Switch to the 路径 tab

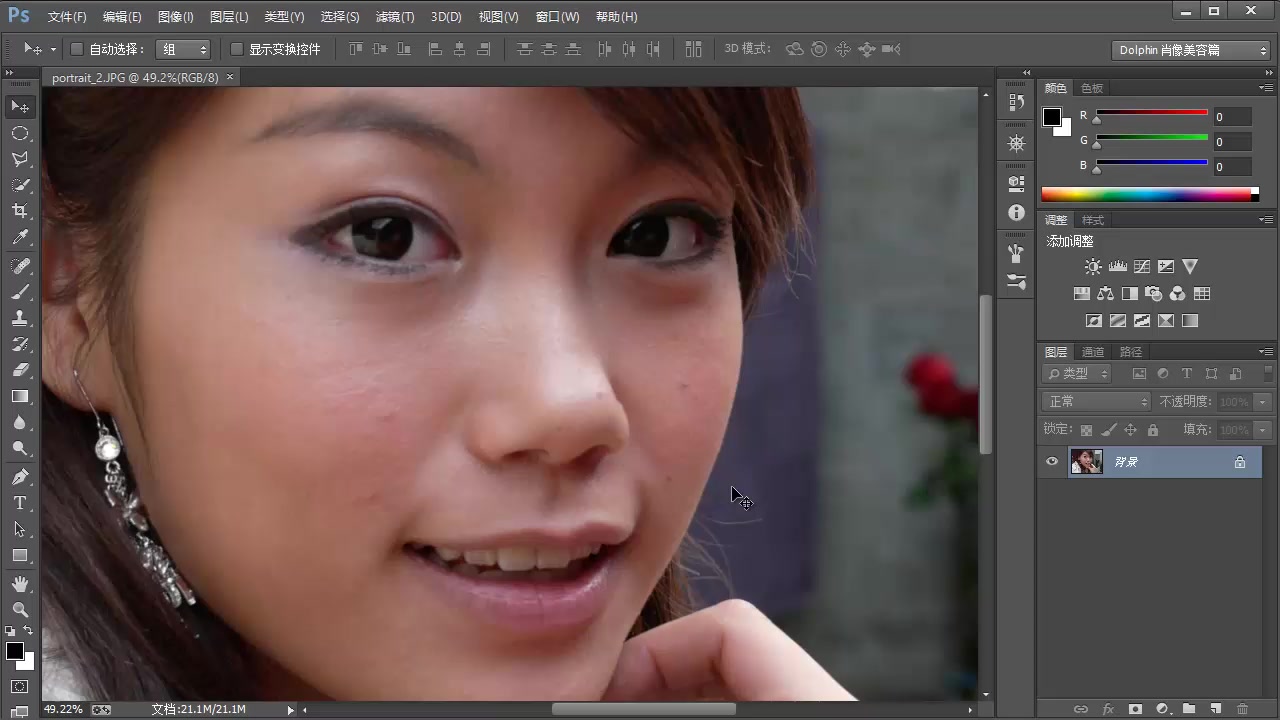[1131, 352]
